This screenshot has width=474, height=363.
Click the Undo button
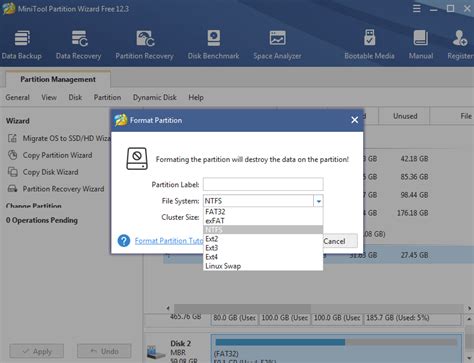pos(104,351)
